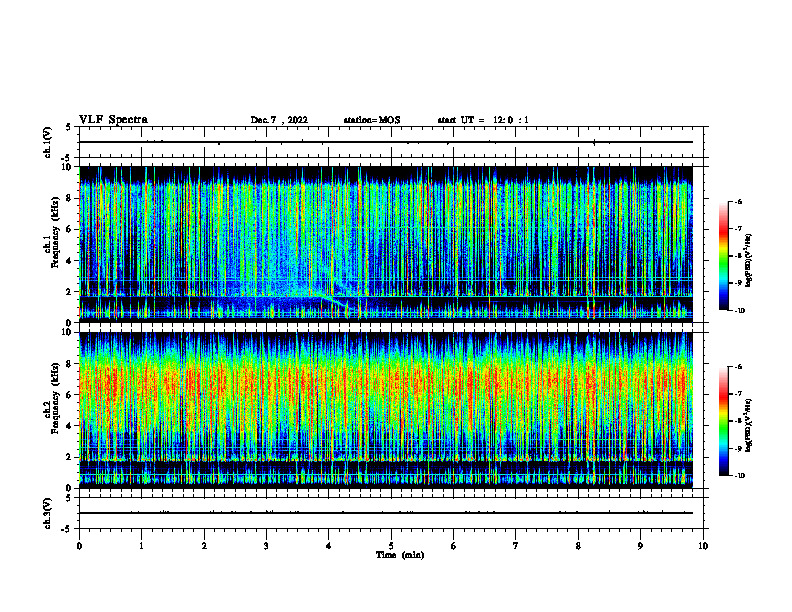Screen dimensions: 792x612
Task: Click the "ch.1(V)" axis label
Action: (48, 142)
